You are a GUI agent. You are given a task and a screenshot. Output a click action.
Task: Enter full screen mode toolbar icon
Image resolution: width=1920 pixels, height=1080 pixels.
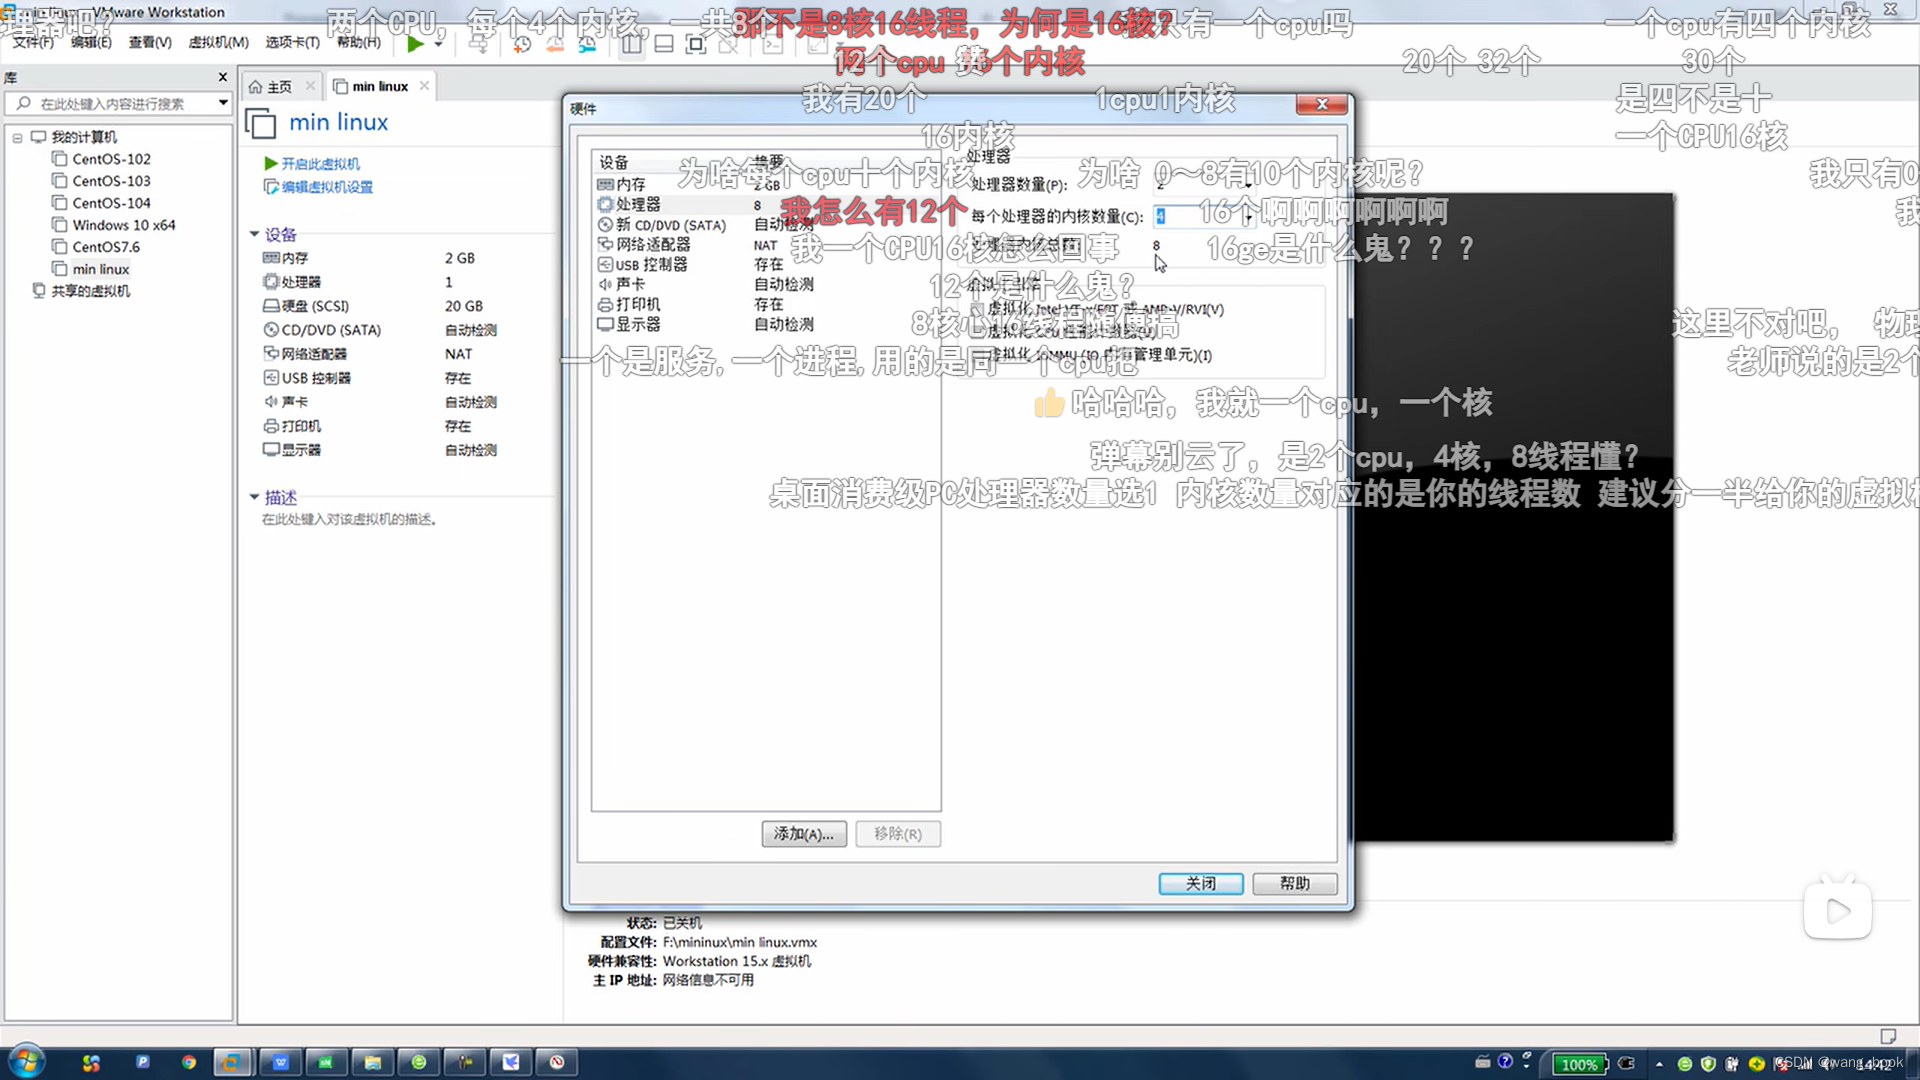tap(696, 44)
